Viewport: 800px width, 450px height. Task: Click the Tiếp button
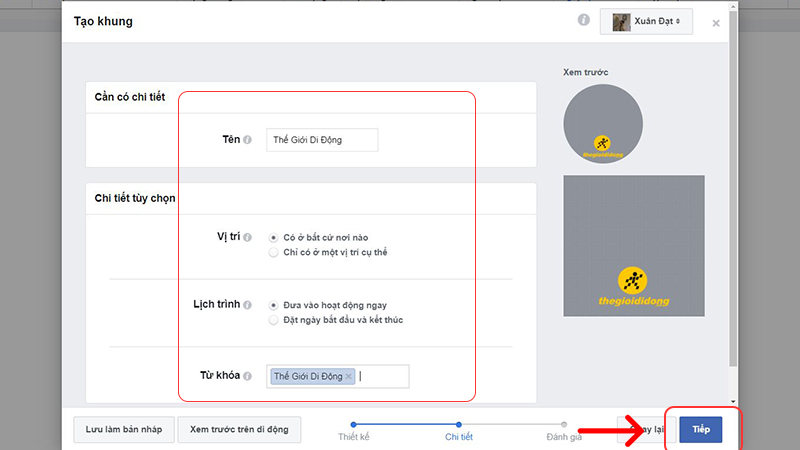click(x=701, y=429)
